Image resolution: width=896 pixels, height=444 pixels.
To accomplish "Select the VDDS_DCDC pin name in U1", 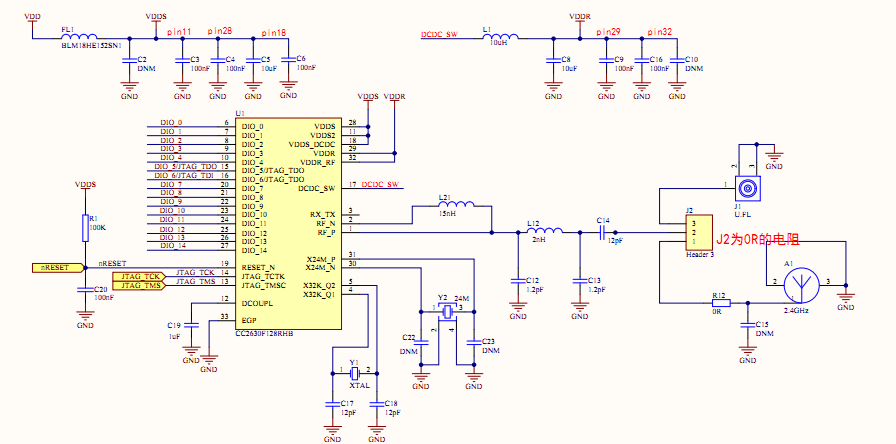I will click(x=312, y=144).
